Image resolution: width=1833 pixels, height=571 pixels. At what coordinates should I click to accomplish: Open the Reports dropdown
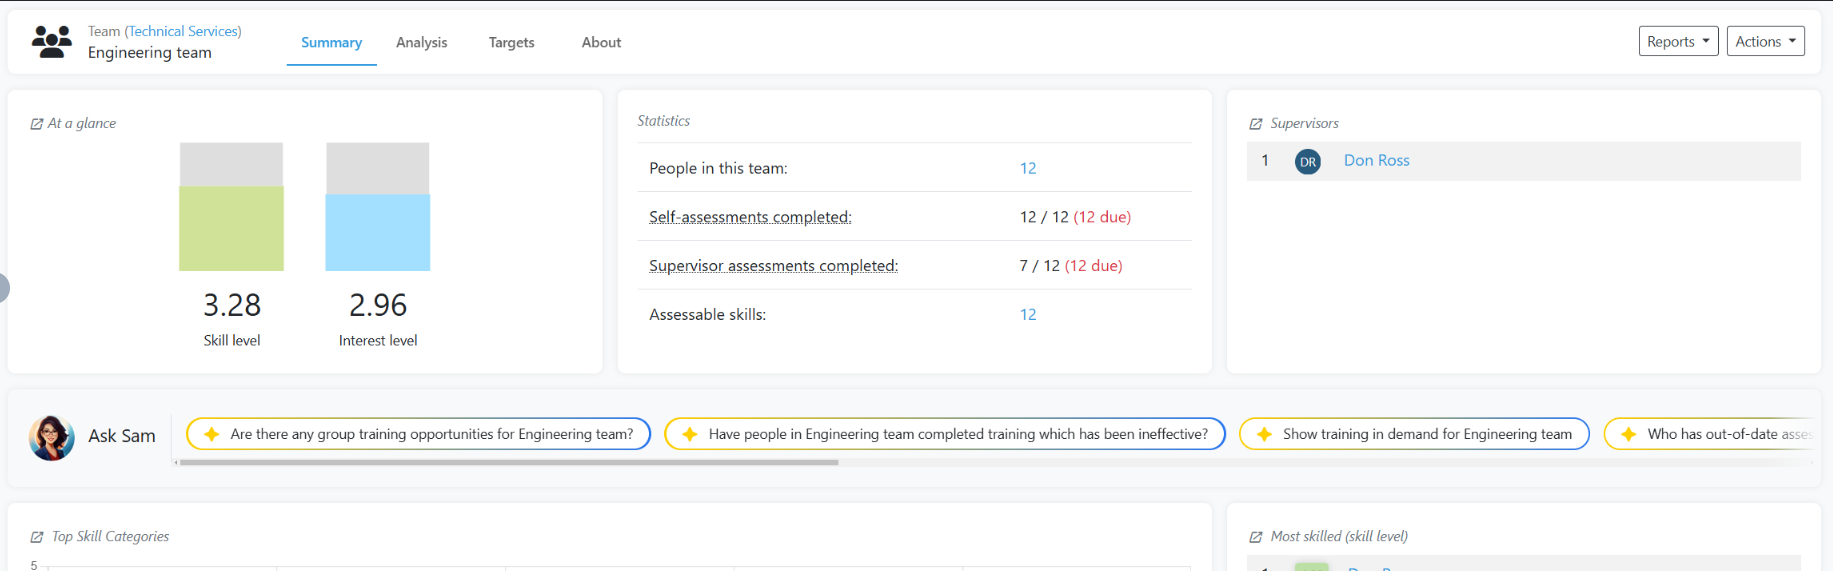1677,41
